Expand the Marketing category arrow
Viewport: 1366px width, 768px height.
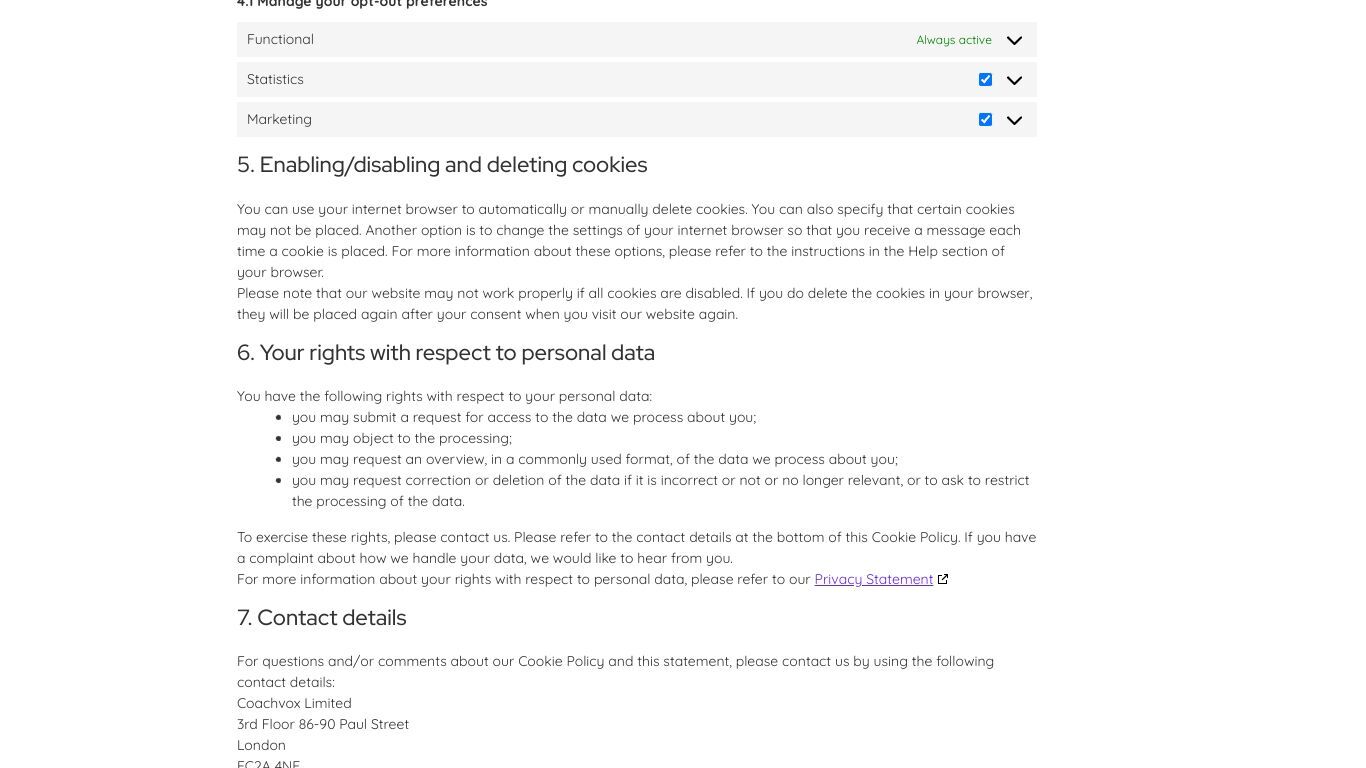[1014, 120]
